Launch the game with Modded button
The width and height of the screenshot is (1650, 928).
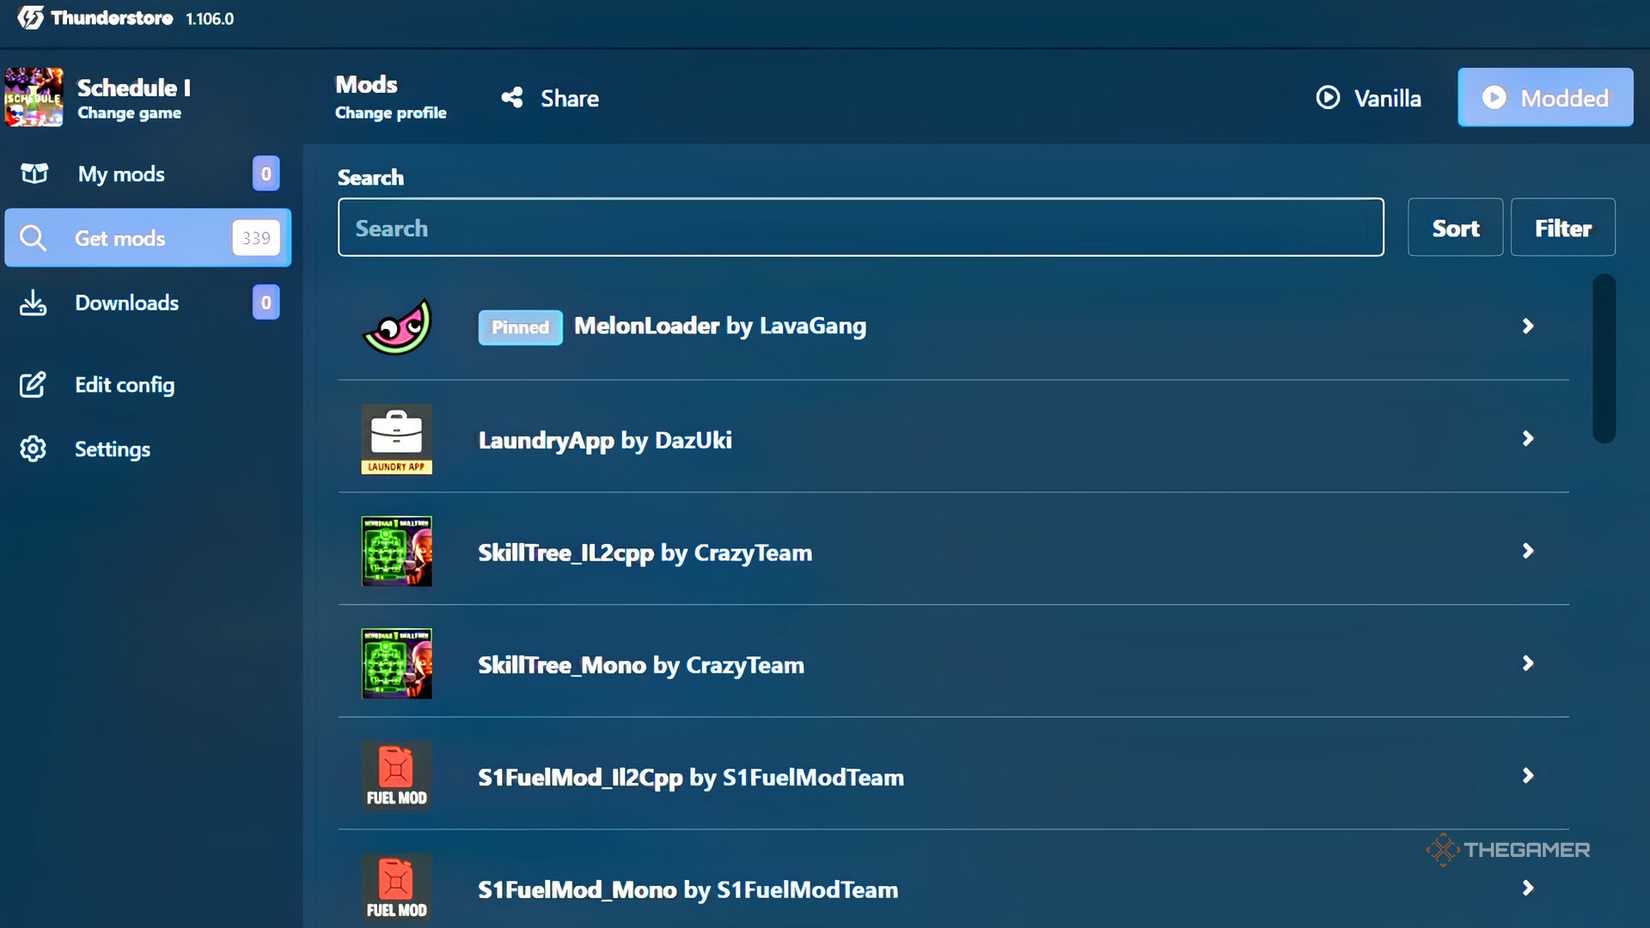click(x=1544, y=98)
